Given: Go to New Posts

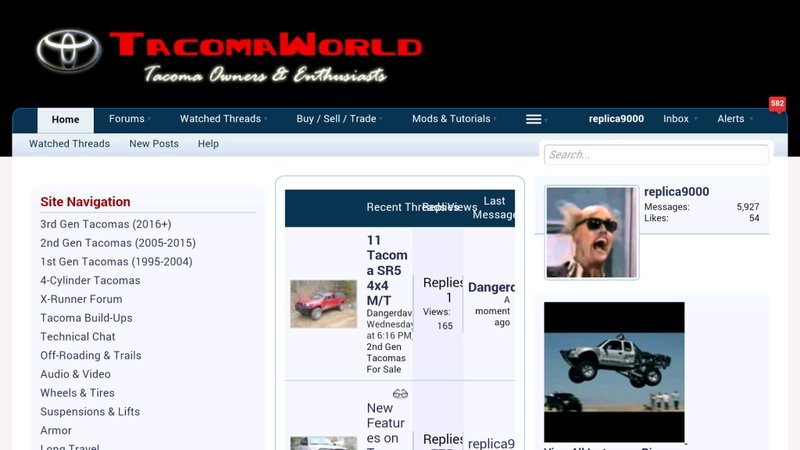Looking at the screenshot, I should click(154, 143).
